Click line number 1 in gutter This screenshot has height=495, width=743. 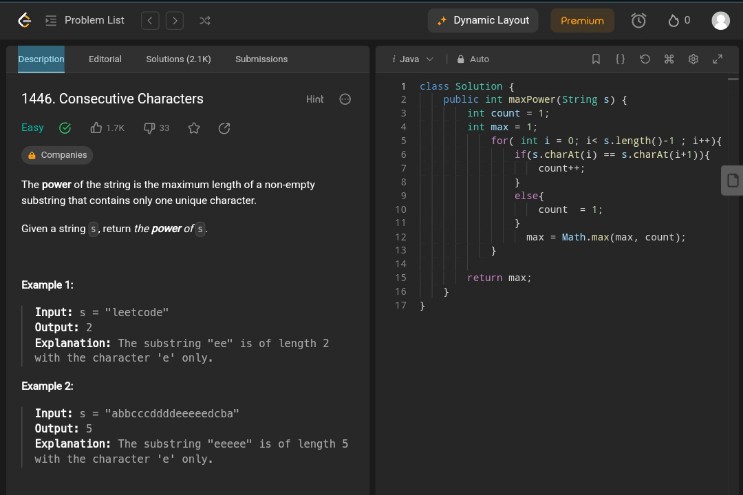pyautogui.click(x=403, y=86)
